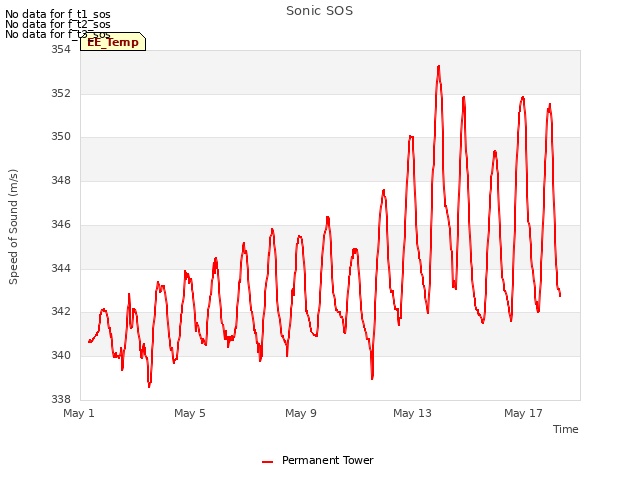The width and height of the screenshot is (640, 480).
Task: Click the 354 y-axis tick label
Action: (61, 49)
